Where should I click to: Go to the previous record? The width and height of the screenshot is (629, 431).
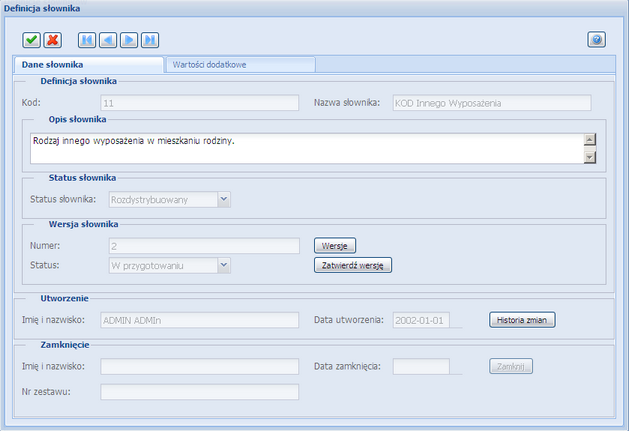[x=108, y=40]
